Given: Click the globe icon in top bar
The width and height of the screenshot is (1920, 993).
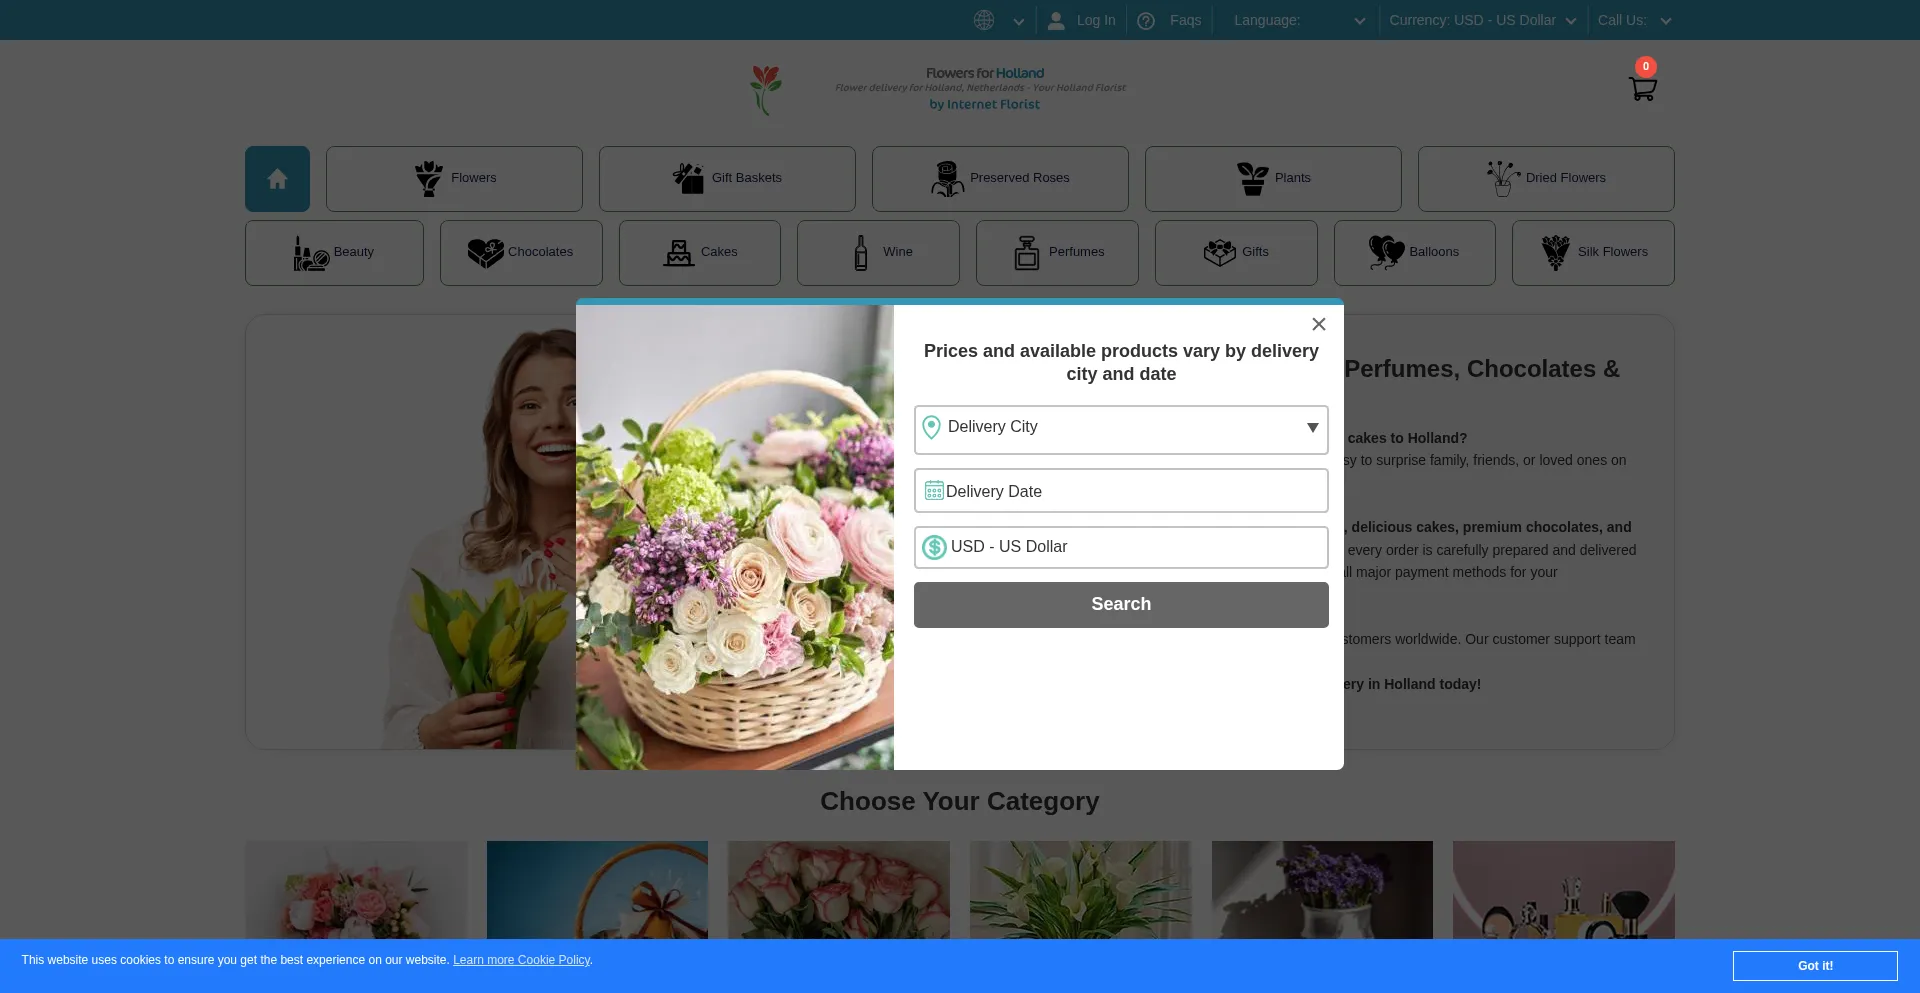Looking at the screenshot, I should coord(984,20).
